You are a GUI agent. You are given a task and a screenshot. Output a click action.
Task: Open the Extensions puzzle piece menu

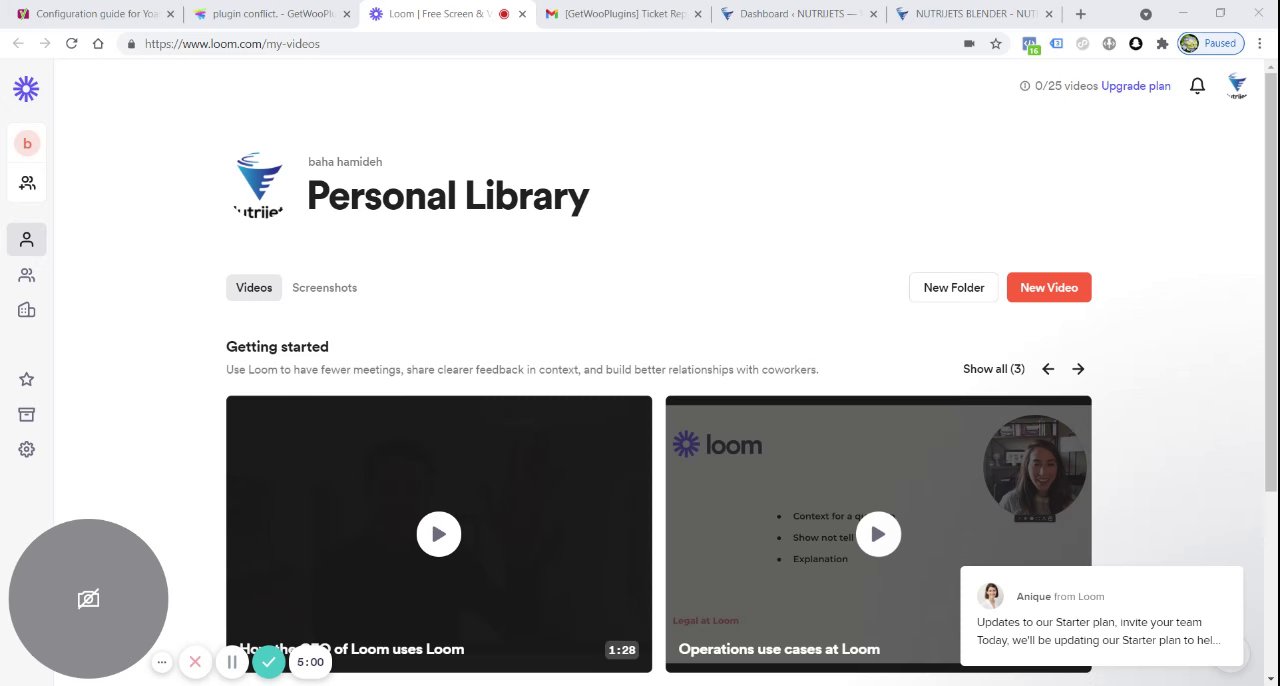pos(1162,44)
